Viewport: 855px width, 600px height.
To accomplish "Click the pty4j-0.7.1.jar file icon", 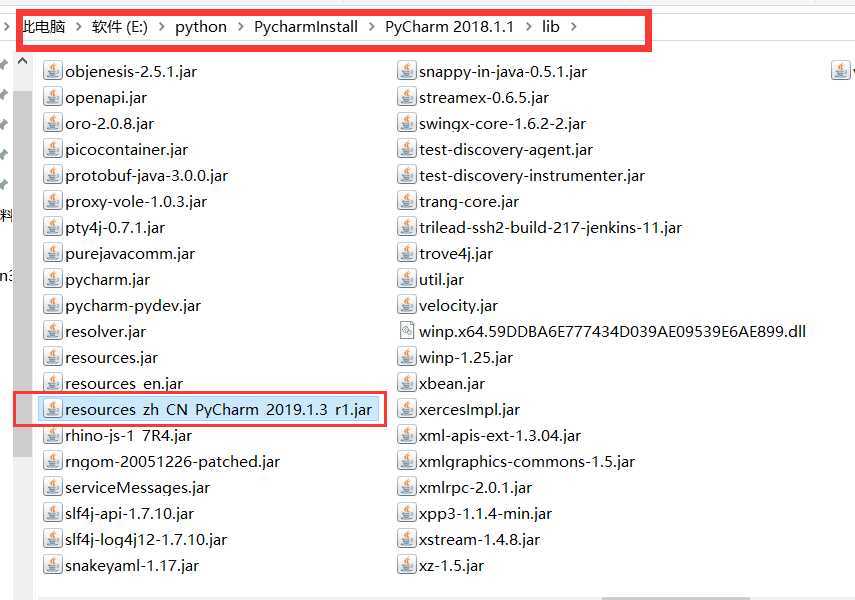I will [x=52, y=227].
